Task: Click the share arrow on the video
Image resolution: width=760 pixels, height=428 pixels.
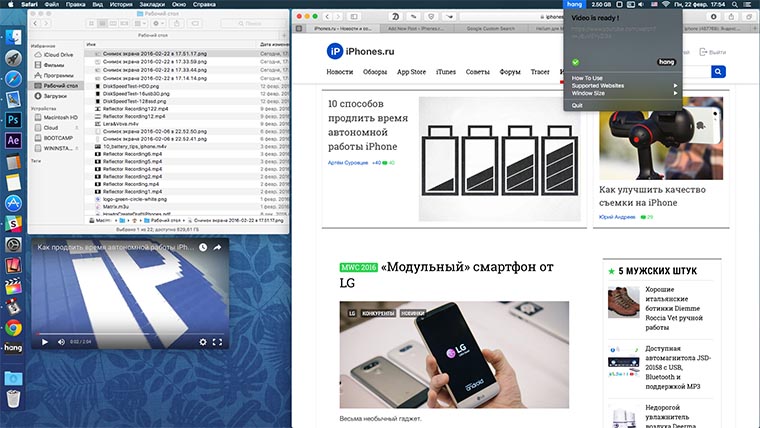Action: 217,247
